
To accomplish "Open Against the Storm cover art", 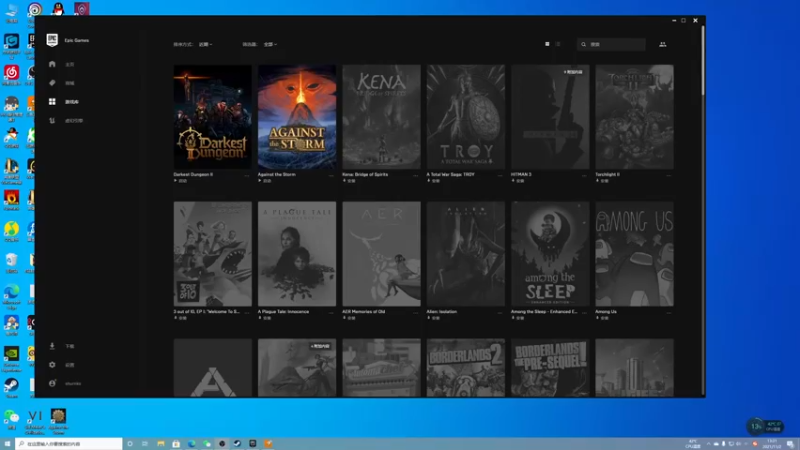I will [x=297, y=117].
